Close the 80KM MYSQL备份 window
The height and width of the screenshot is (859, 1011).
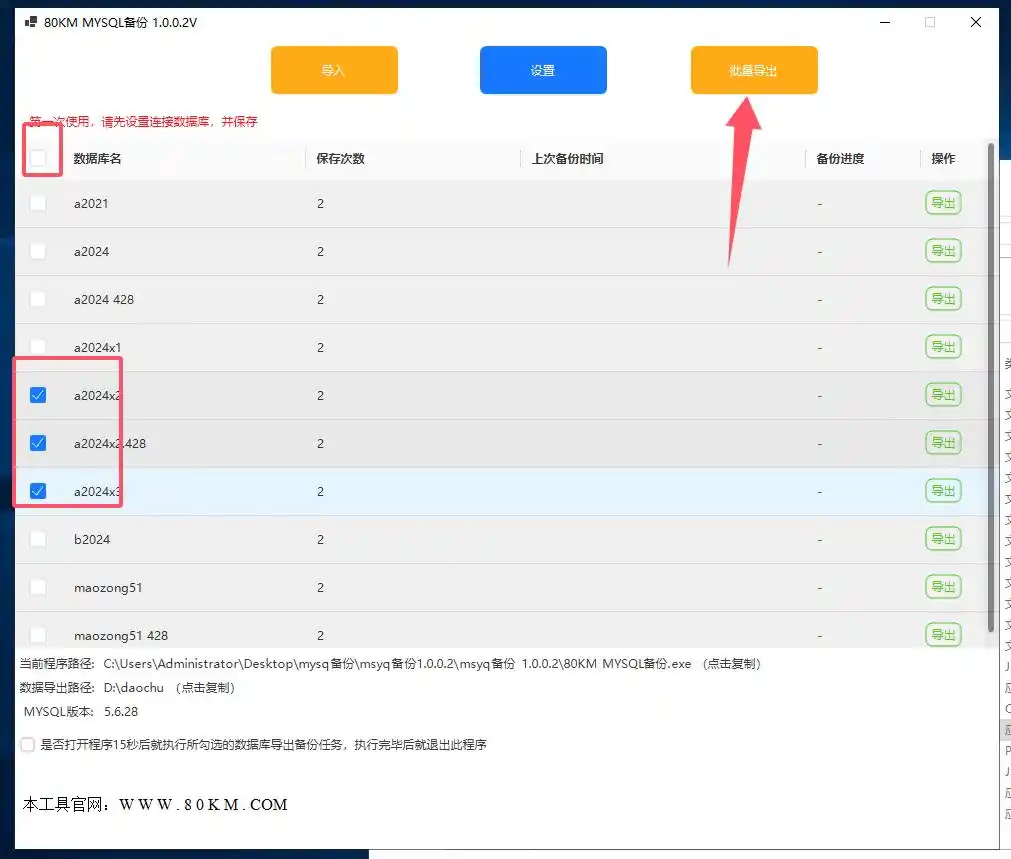point(976,23)
